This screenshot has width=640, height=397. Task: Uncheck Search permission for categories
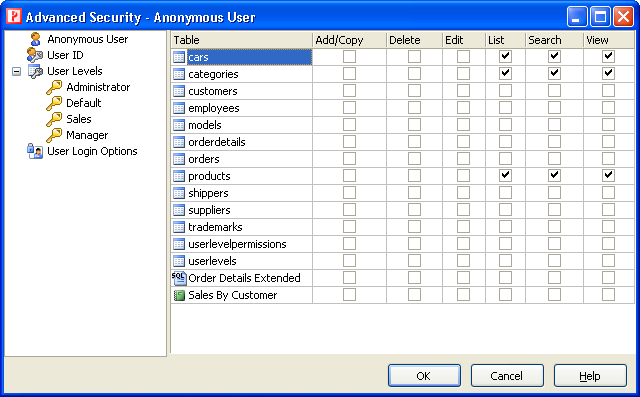[554, 73]
